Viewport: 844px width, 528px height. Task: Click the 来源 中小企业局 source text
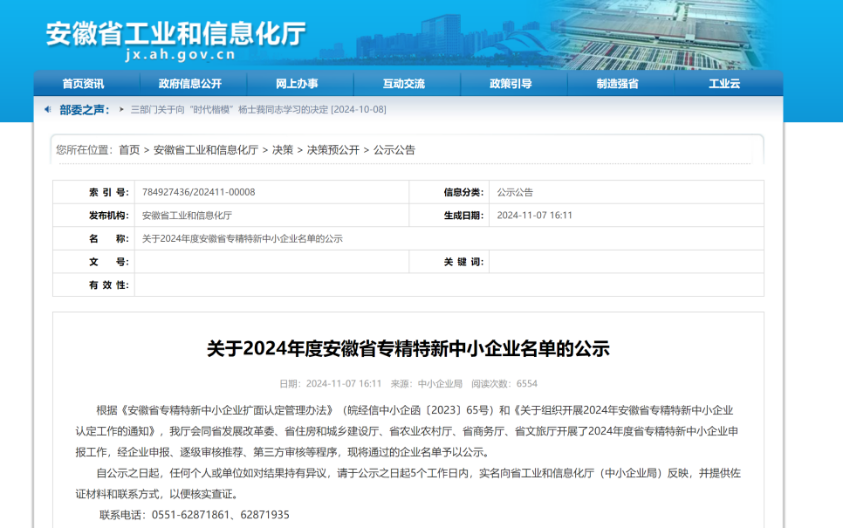pyautogui.click(x=426, y=383)
